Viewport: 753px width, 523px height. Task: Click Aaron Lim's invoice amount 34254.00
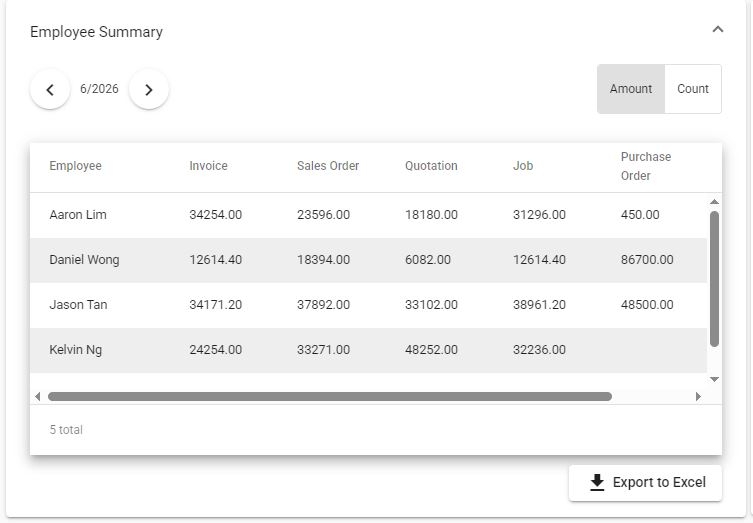point(216,215)
